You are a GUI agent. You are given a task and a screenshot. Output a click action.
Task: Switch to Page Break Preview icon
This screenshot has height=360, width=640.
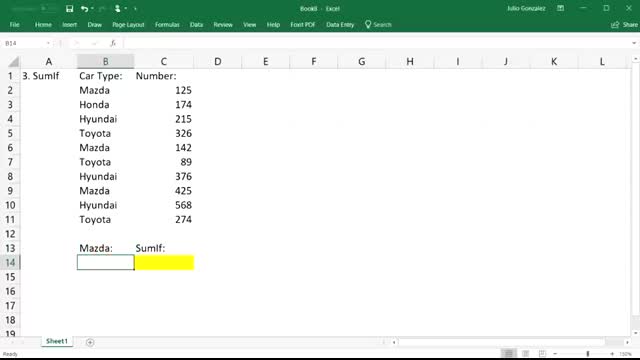[x=542, y=353]
